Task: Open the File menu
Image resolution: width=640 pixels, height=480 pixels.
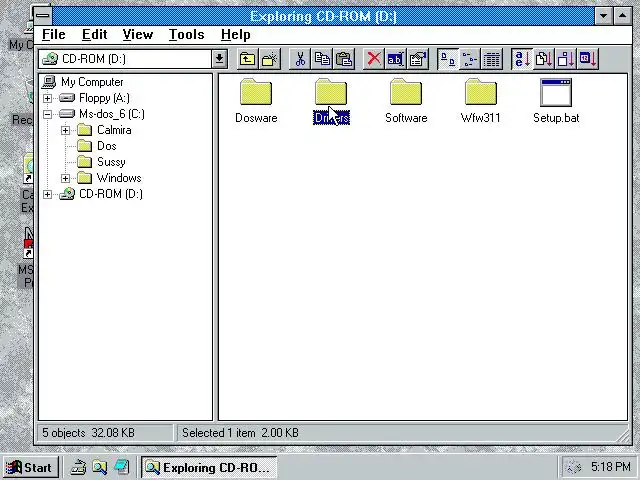Action: (x=53, y=35)
